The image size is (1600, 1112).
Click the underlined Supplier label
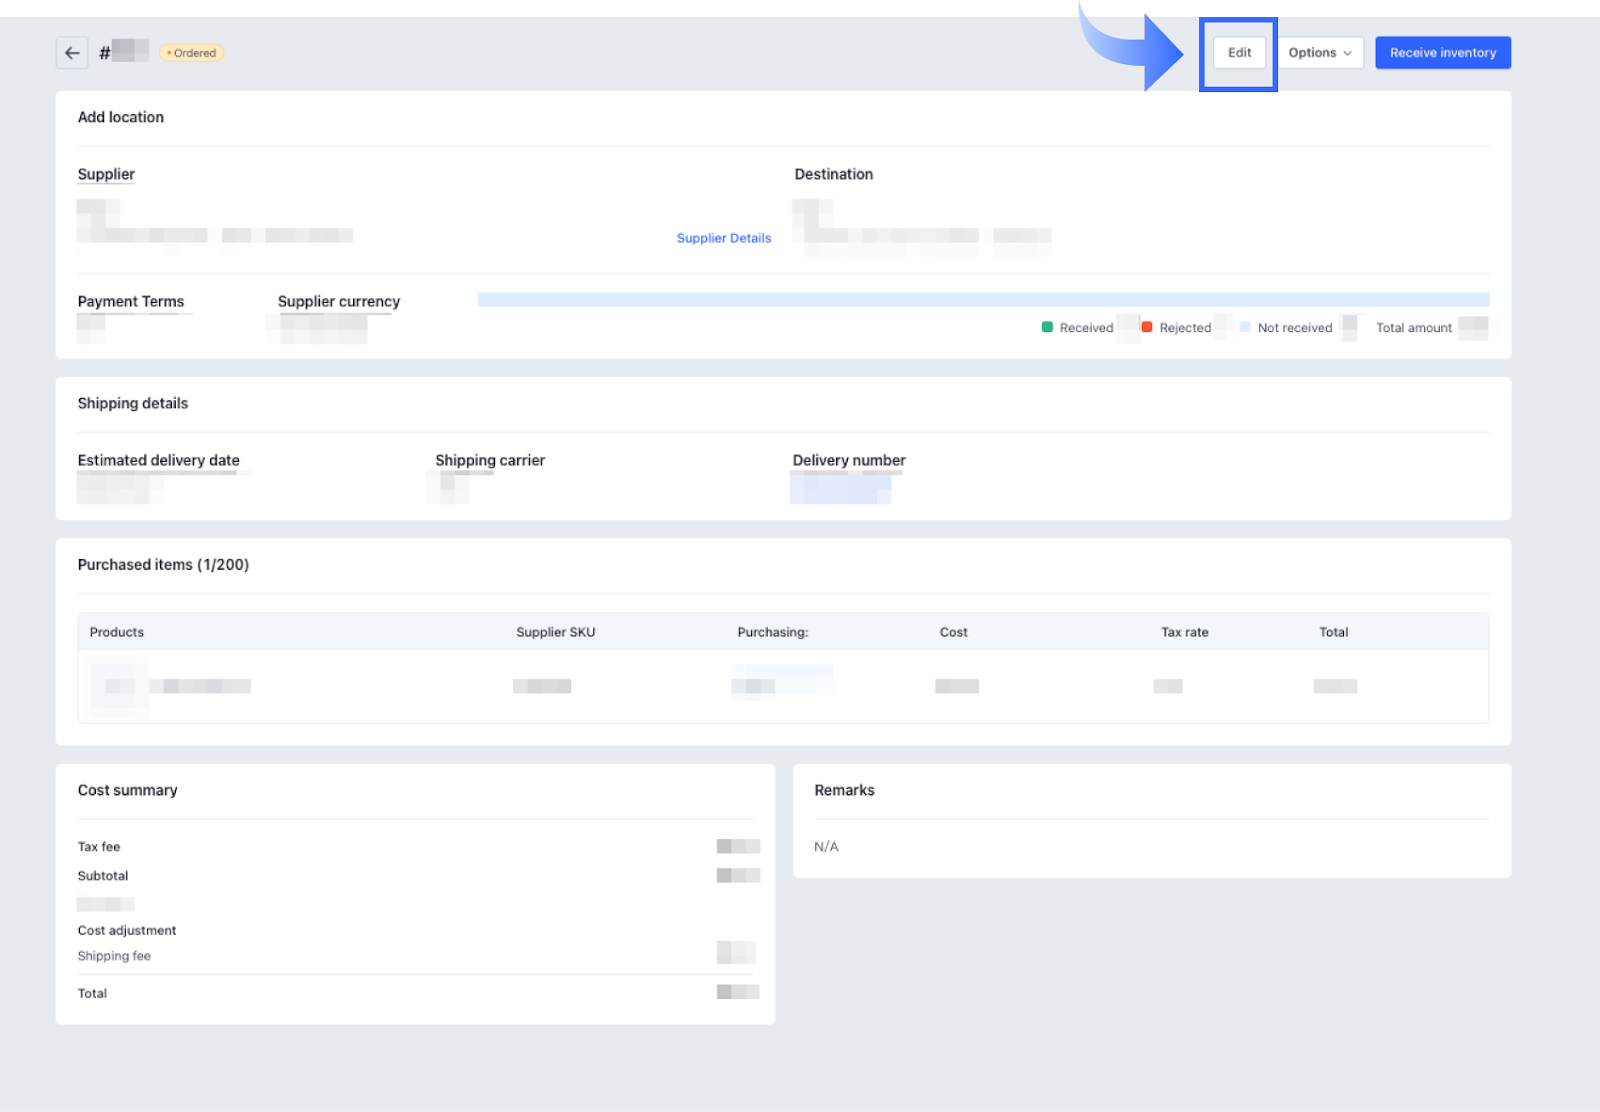click(106, 174)
